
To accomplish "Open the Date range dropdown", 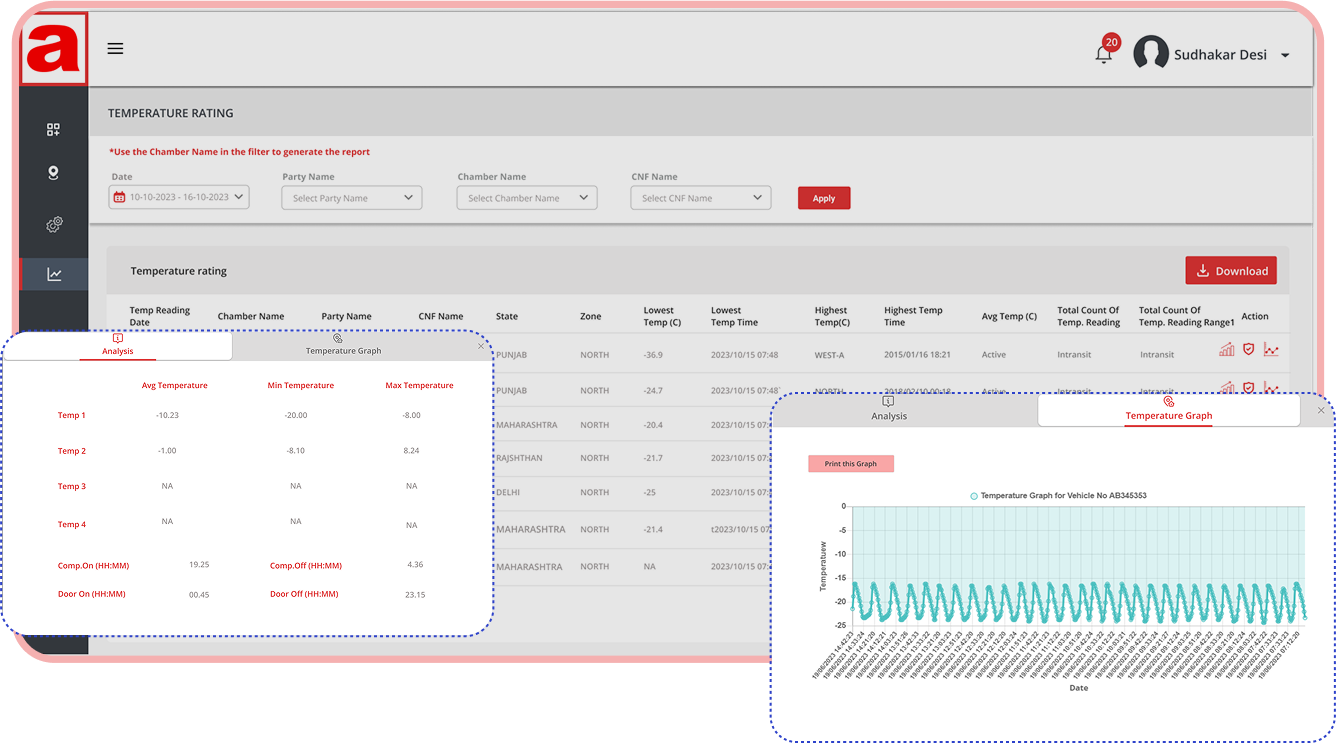I will pos(179,197).
